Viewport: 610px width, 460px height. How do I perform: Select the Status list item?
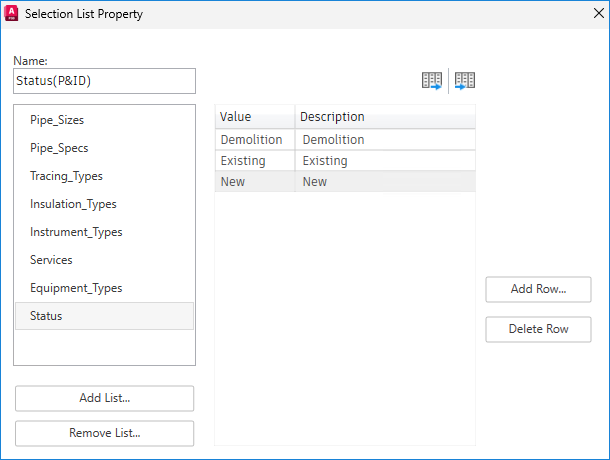pyautogui.click(x=46, y=316)
